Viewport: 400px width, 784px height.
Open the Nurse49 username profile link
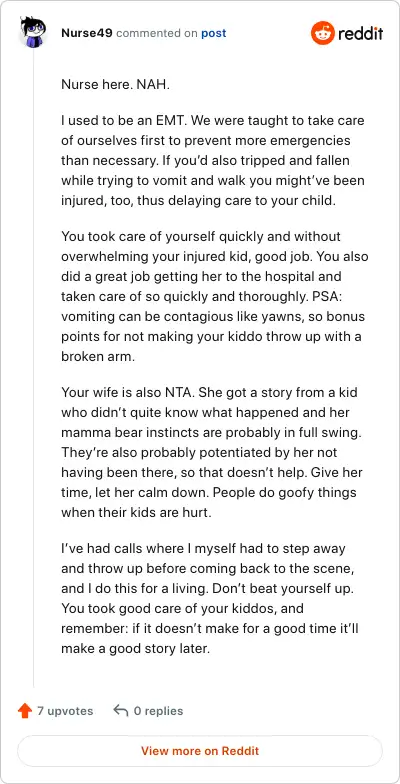click(87, 34)
